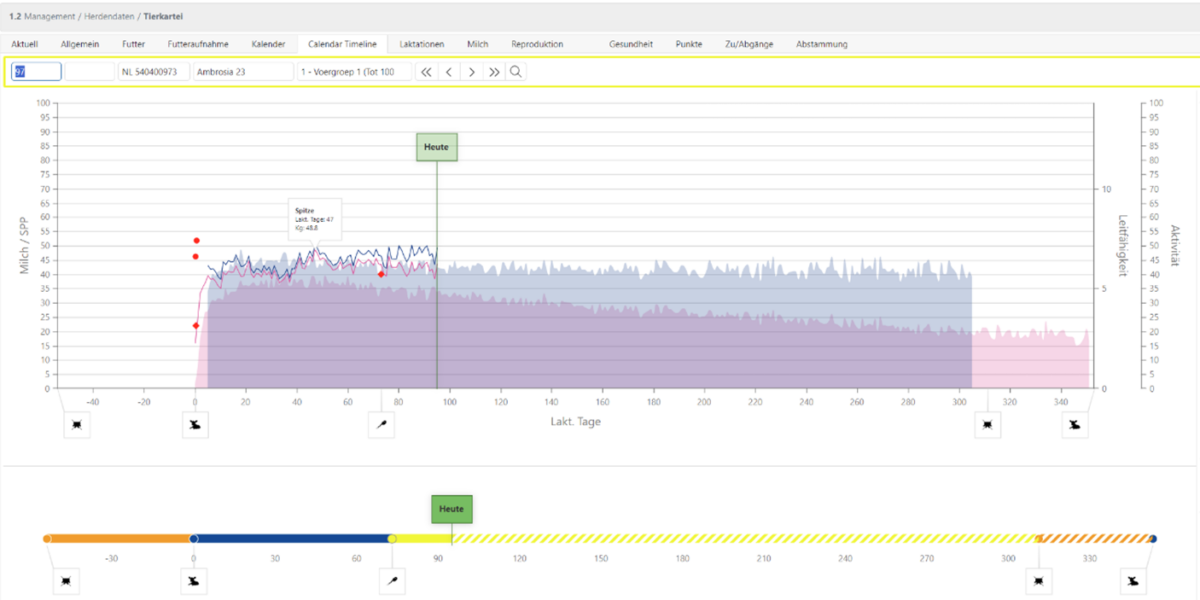The width and height of the screenshot is (1200, 600).
Task: Click the blue lactation segment of bottom timeline
Action: [290, 539]
